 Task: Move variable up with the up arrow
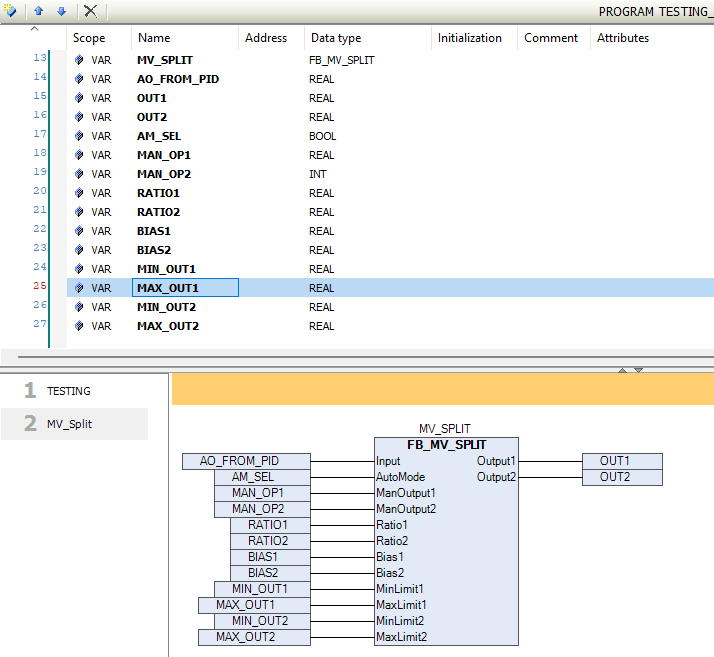[38, 11]
